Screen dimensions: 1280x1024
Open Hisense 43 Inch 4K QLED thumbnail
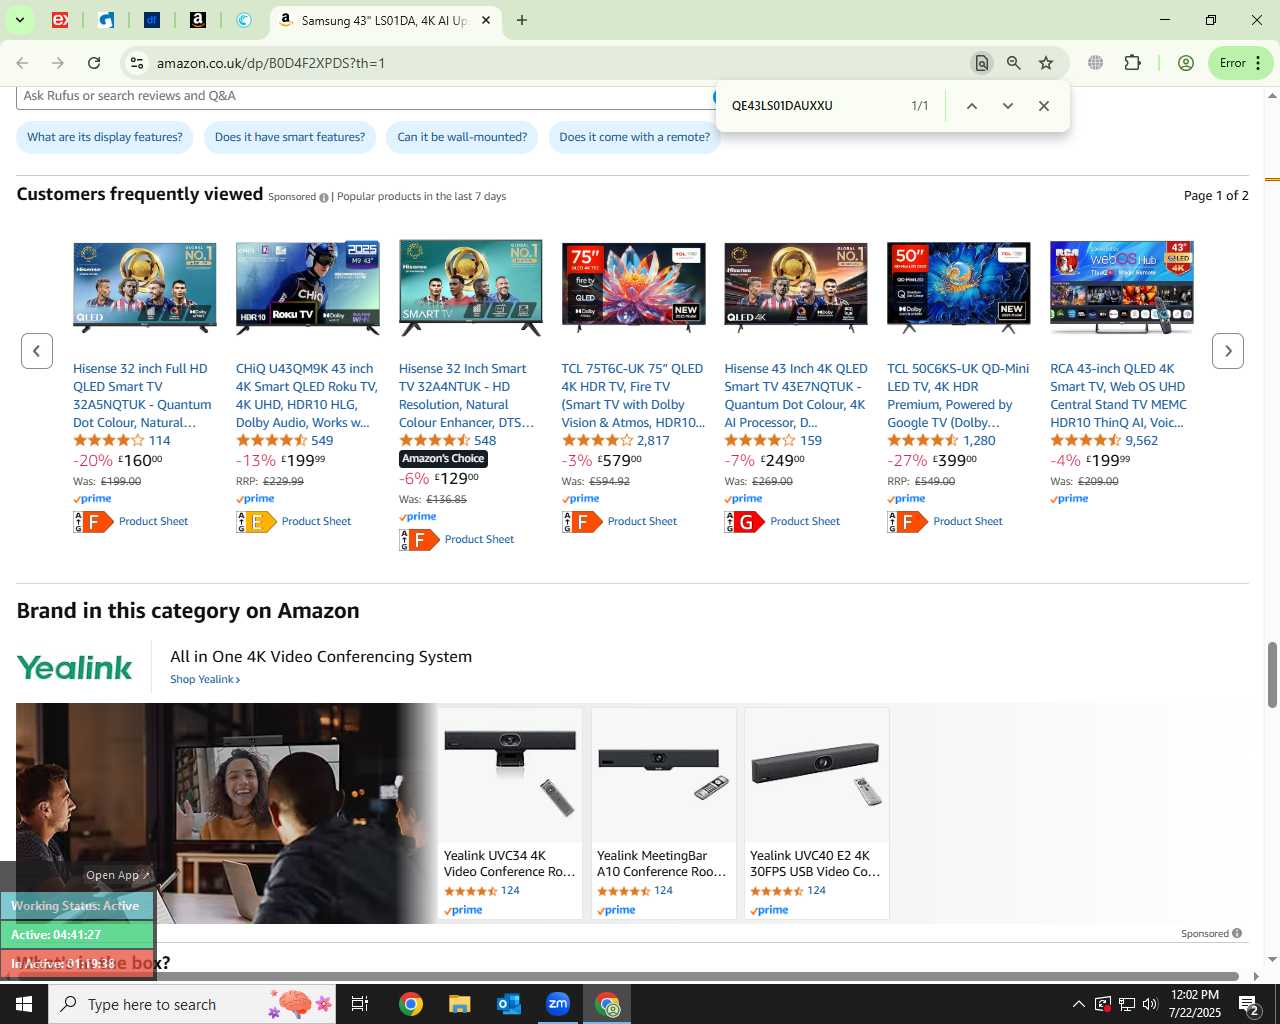coord(796,287)
